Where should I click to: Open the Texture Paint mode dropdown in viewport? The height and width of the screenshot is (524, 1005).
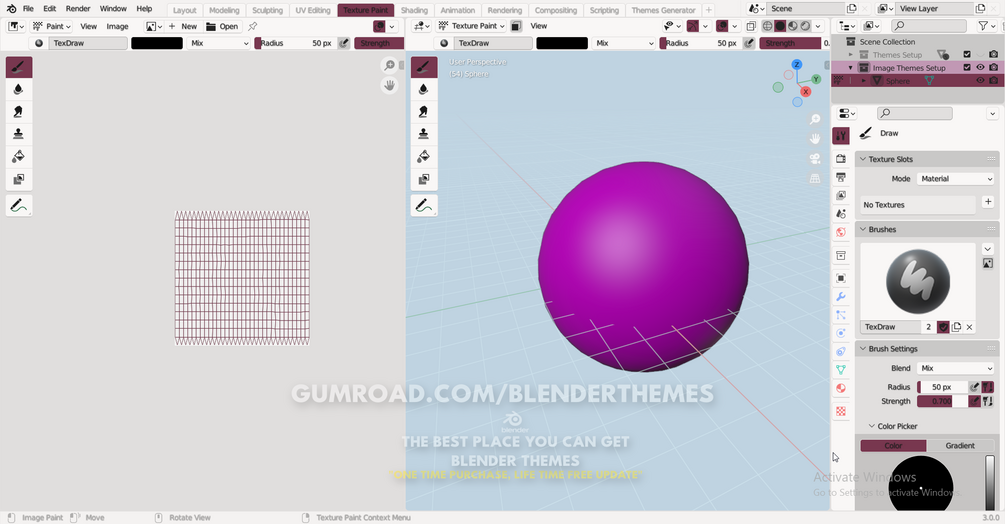tap(472, 26)
